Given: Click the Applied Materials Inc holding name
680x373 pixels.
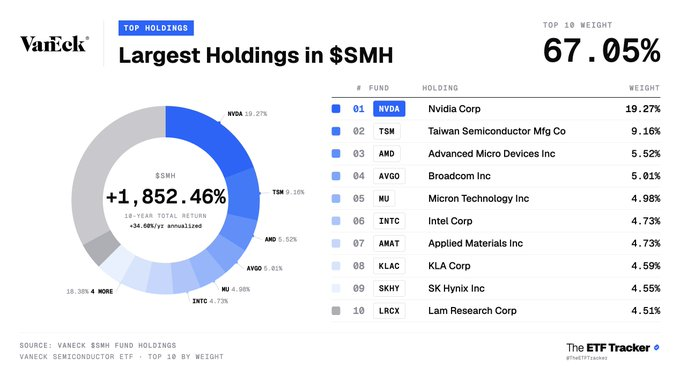Looking at the screenshot, I should coord(475,243).
